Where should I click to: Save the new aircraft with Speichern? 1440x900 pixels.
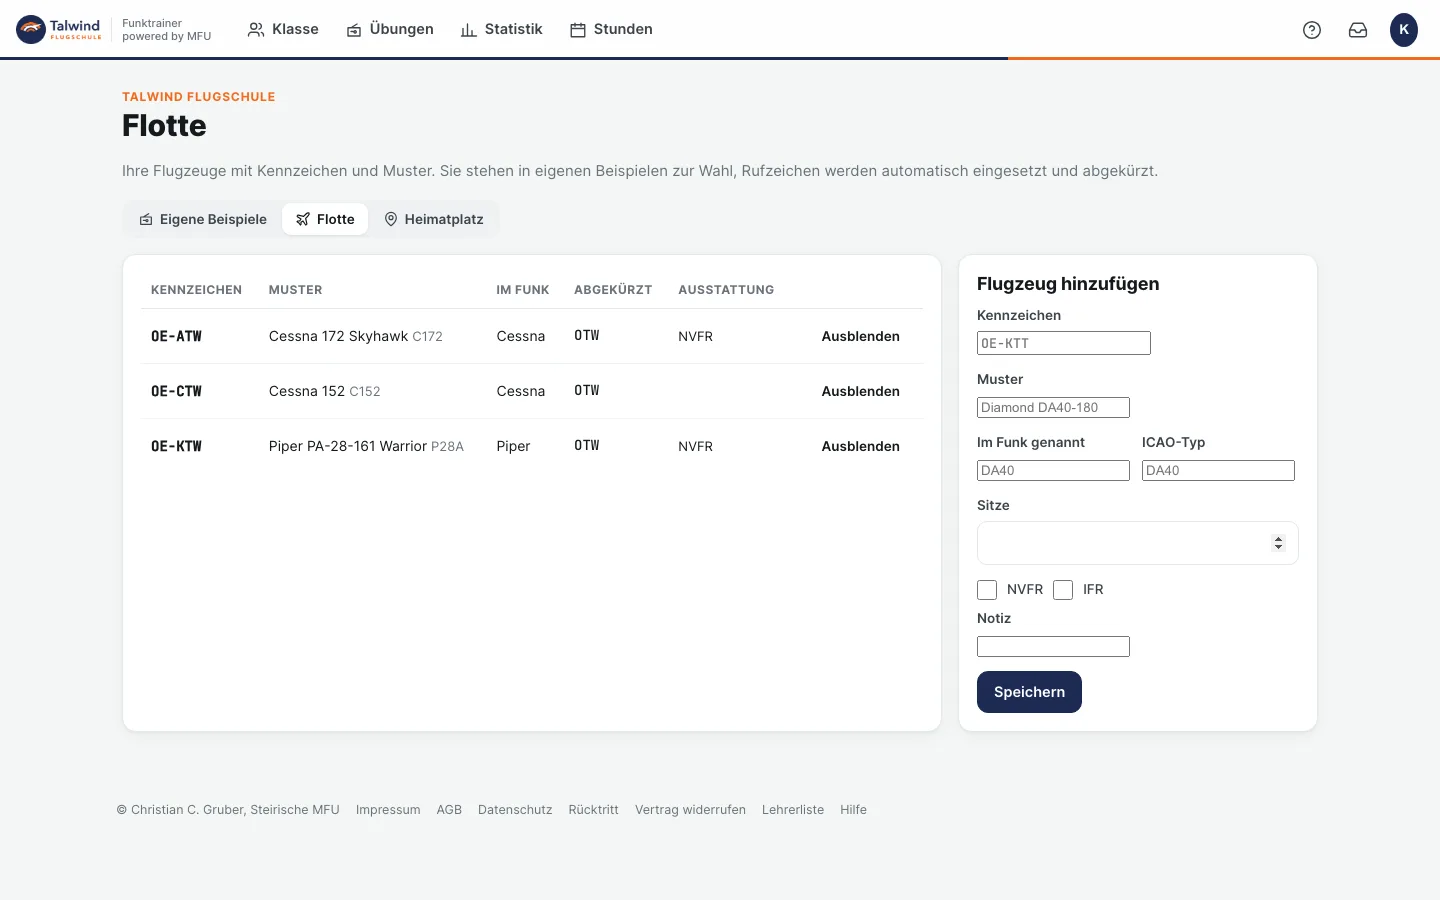[1029, 692]
